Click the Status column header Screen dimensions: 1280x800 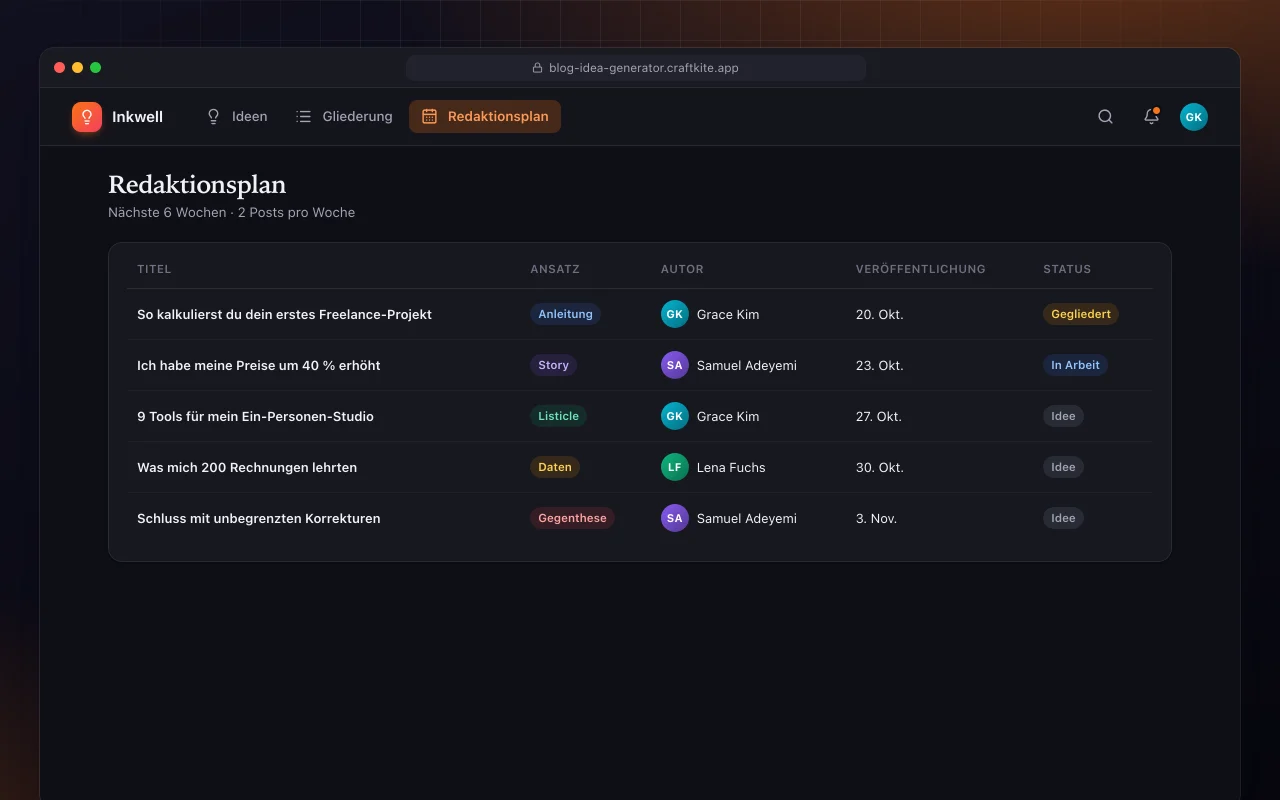click(1067, 269)
